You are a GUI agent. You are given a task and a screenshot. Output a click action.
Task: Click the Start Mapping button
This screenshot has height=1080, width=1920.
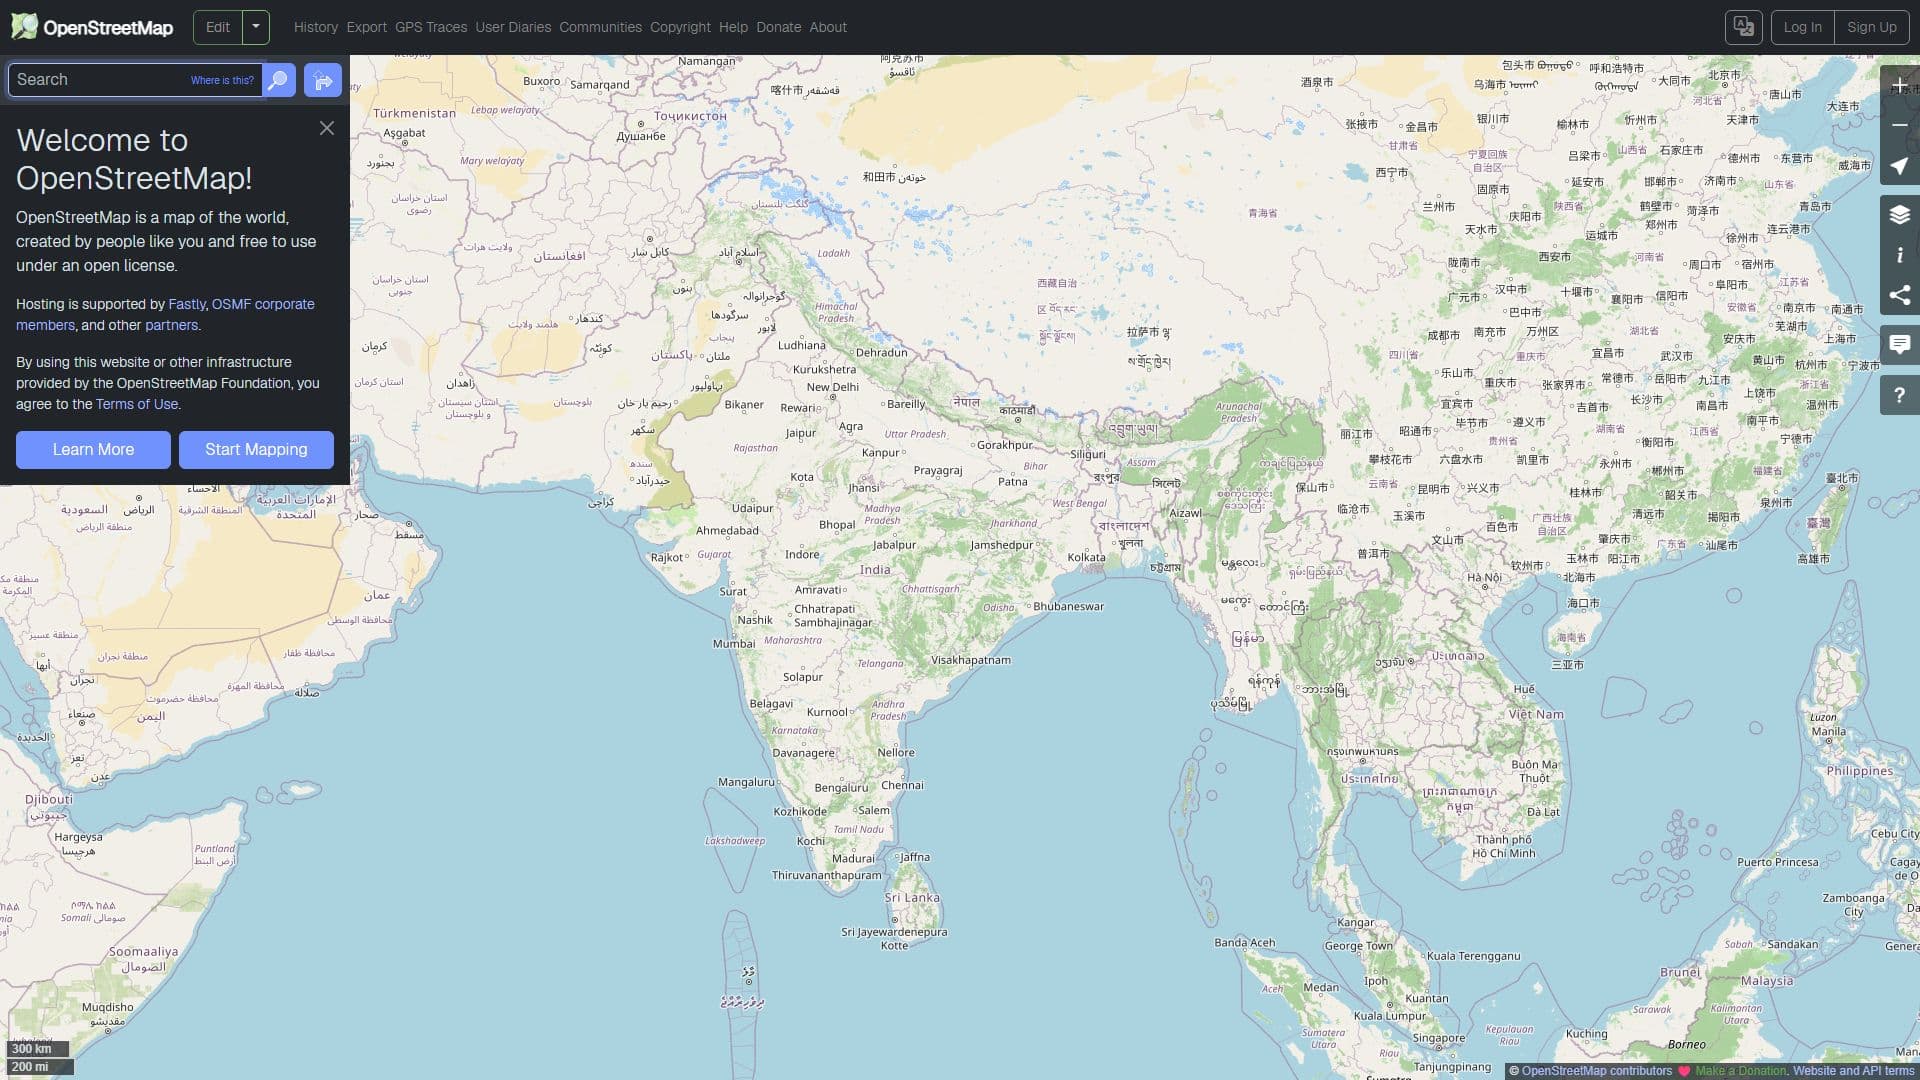[x=256, y=450]
